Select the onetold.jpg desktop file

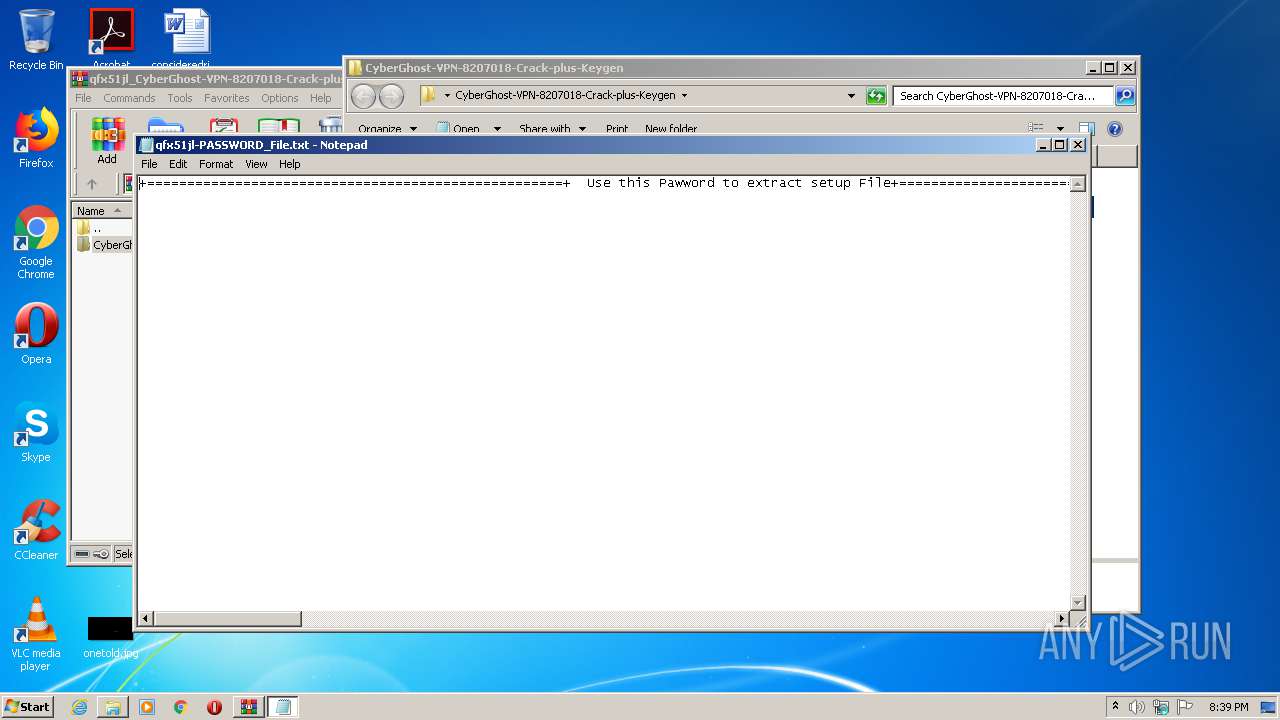point(110,637)
